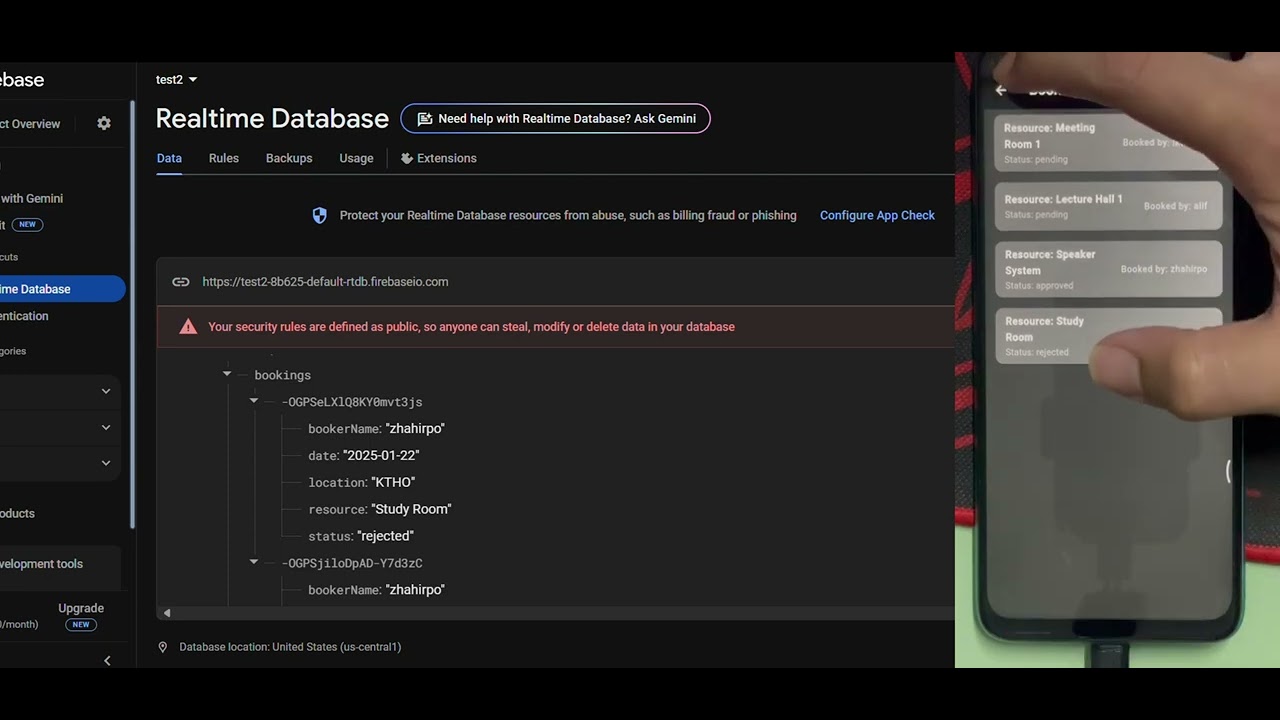Open project settings gear icon
The width and height of the screenshot is (1280, 720).
(104, 123)
